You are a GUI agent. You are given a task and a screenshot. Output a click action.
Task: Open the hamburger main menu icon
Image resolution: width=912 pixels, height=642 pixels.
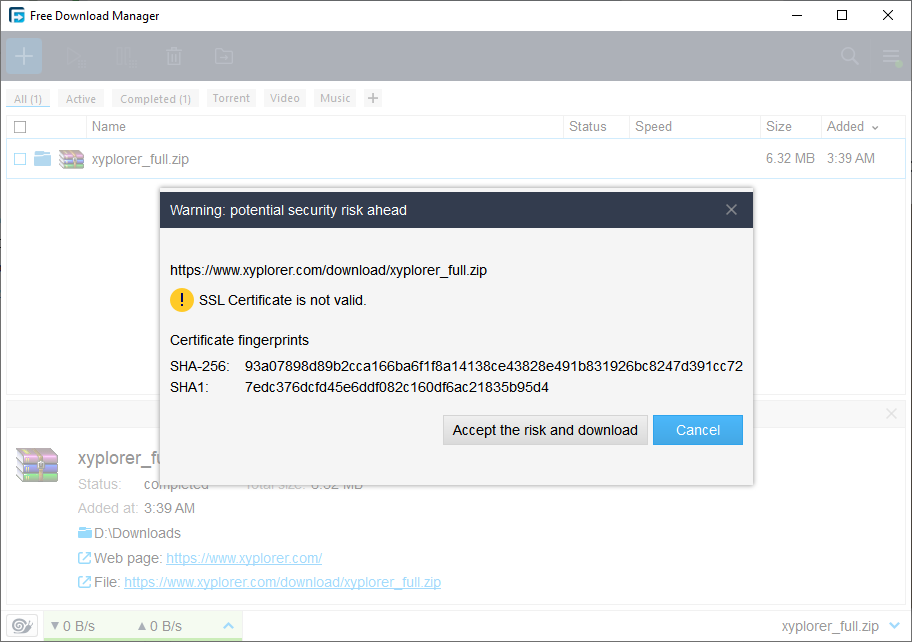click(891, 57)
